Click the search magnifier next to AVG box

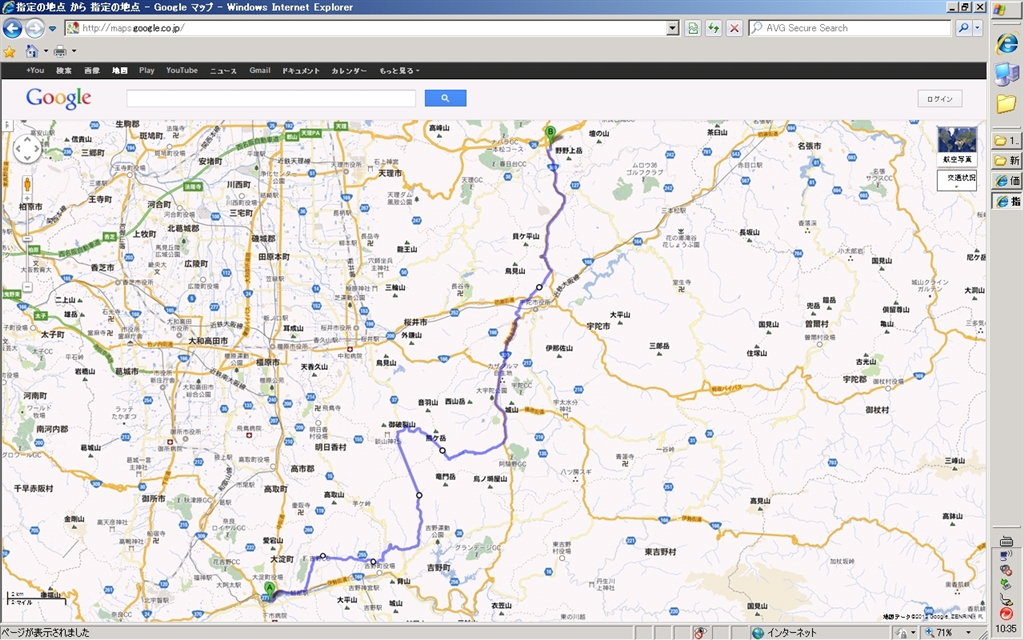[963, 28]
